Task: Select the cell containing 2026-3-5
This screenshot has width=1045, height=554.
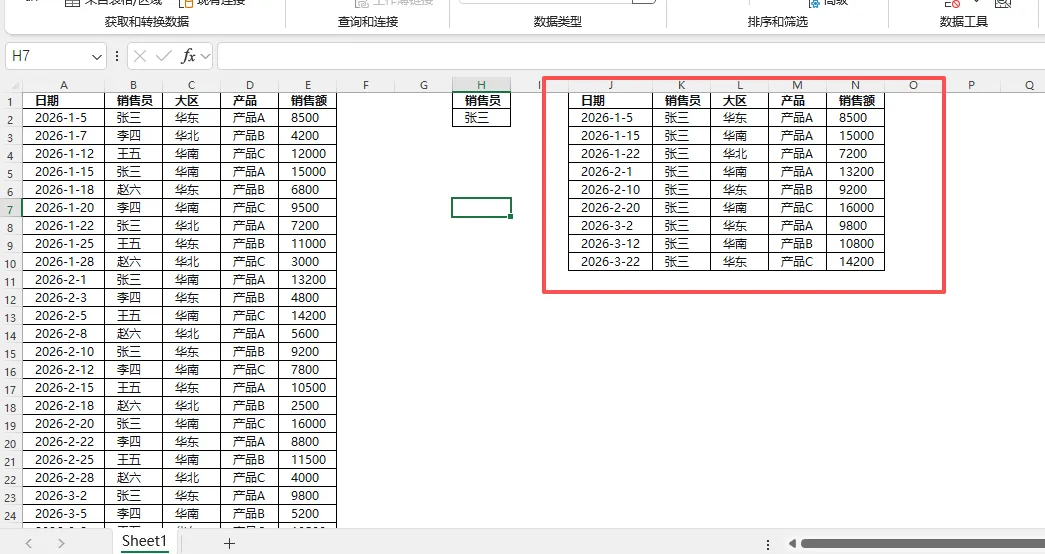Action: point(63,513)
